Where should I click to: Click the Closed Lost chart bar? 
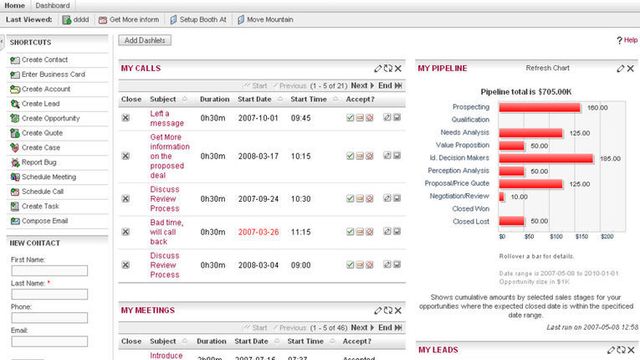[x=511, y=221]
